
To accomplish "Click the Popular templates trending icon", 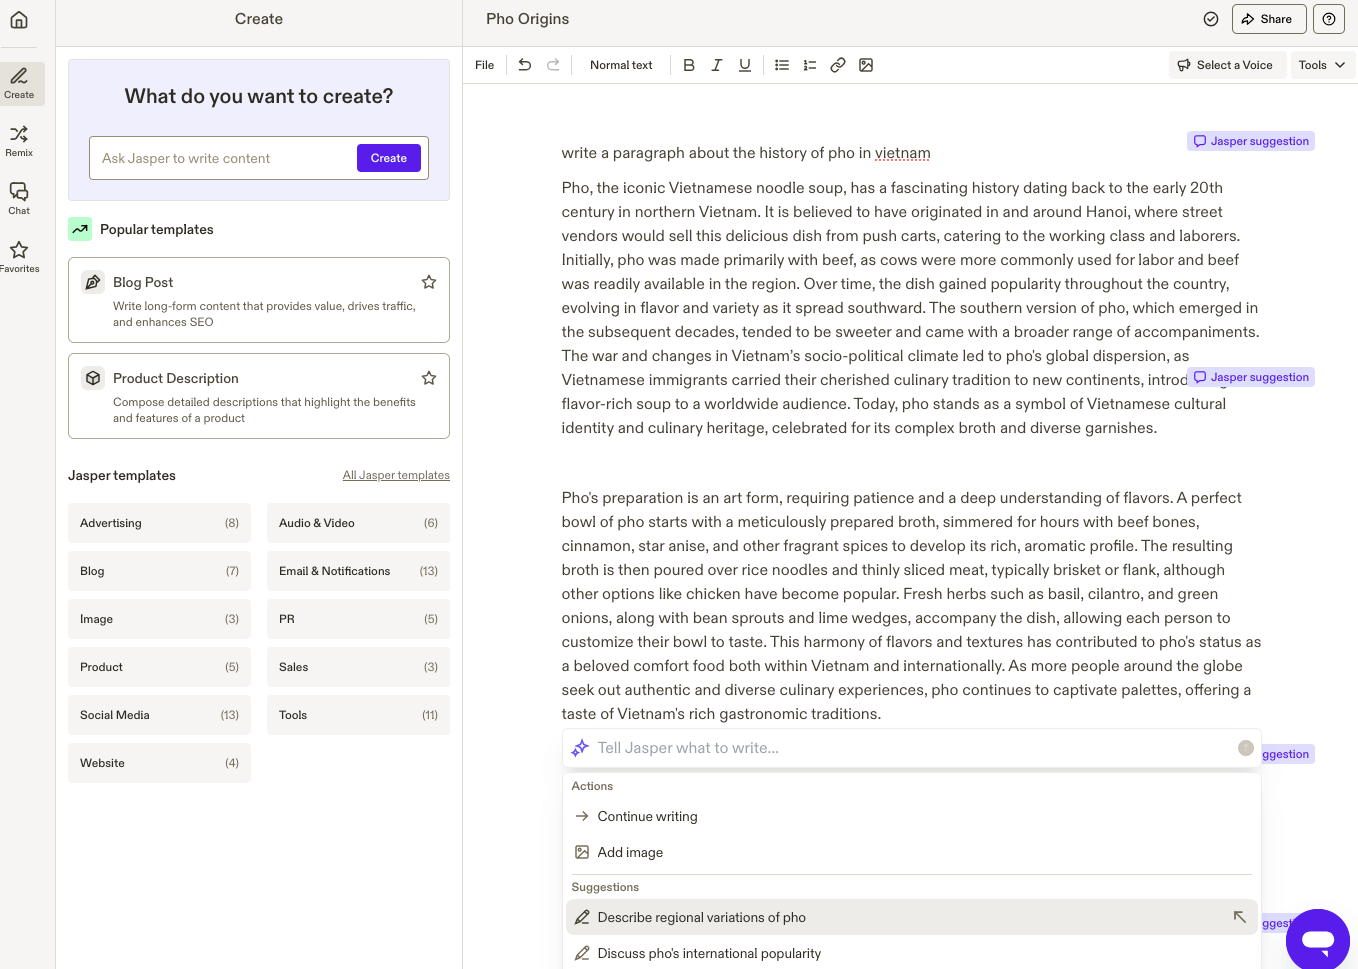I will 80,229.
